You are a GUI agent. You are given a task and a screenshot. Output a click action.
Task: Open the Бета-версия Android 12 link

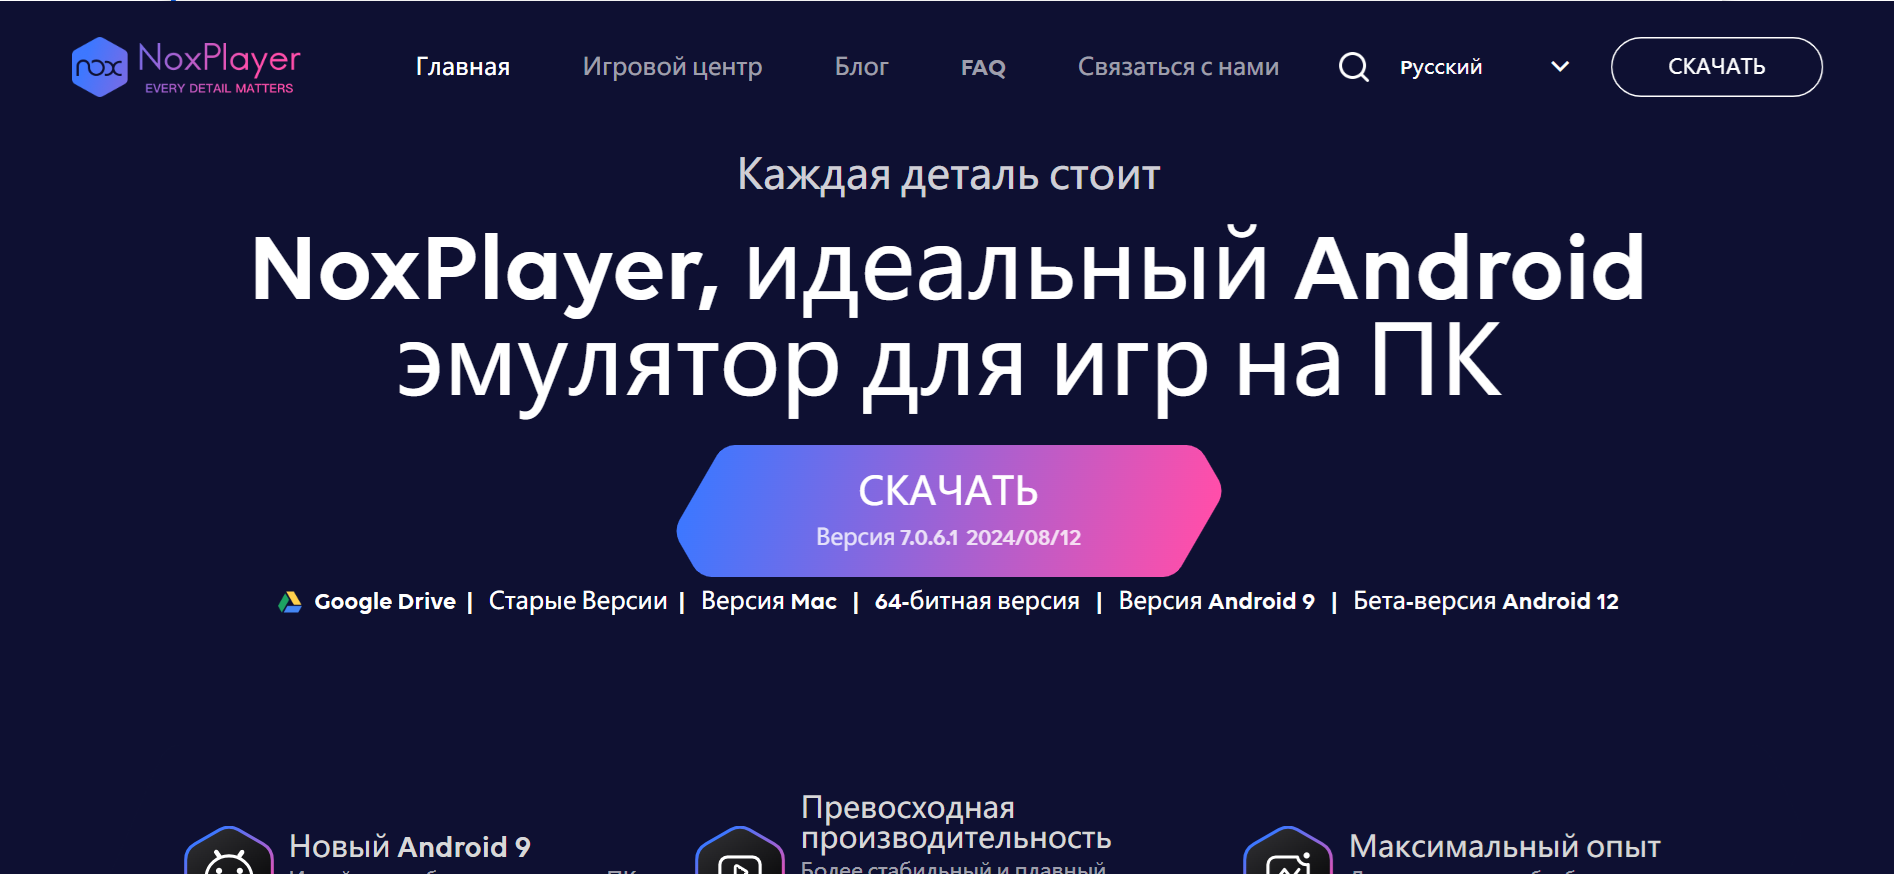[1486, 601]
